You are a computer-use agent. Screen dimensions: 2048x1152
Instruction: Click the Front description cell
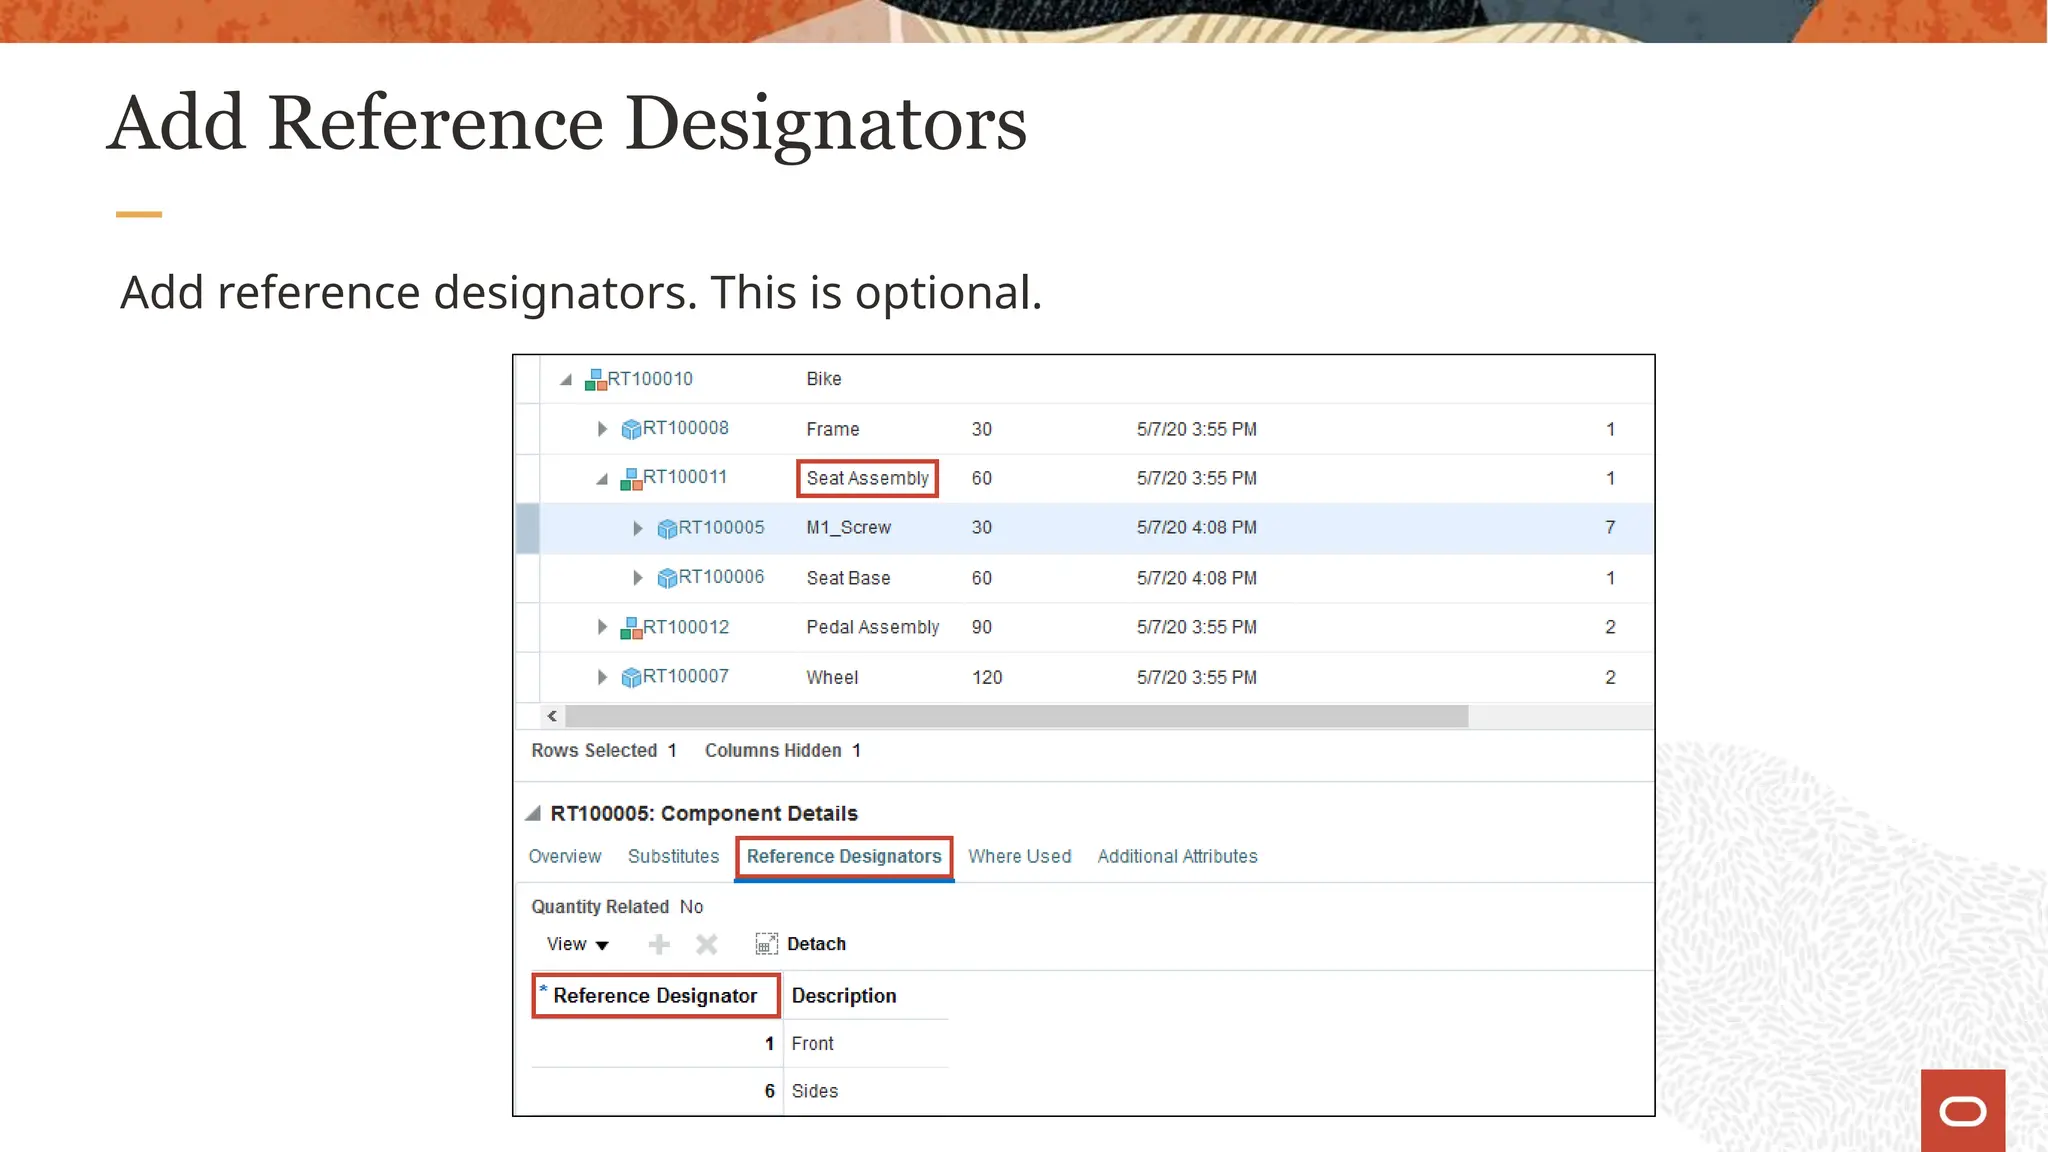pos(813,1043)
